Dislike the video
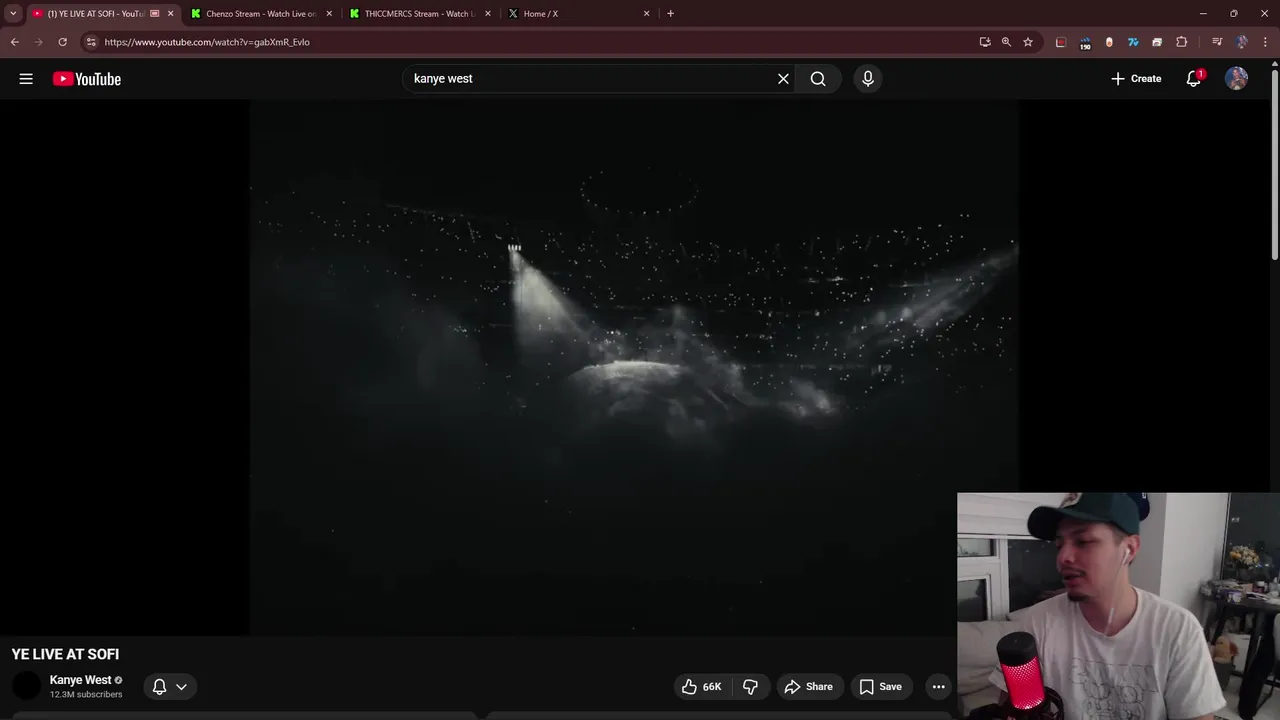 pyautogui.click(x=750, y=687)
